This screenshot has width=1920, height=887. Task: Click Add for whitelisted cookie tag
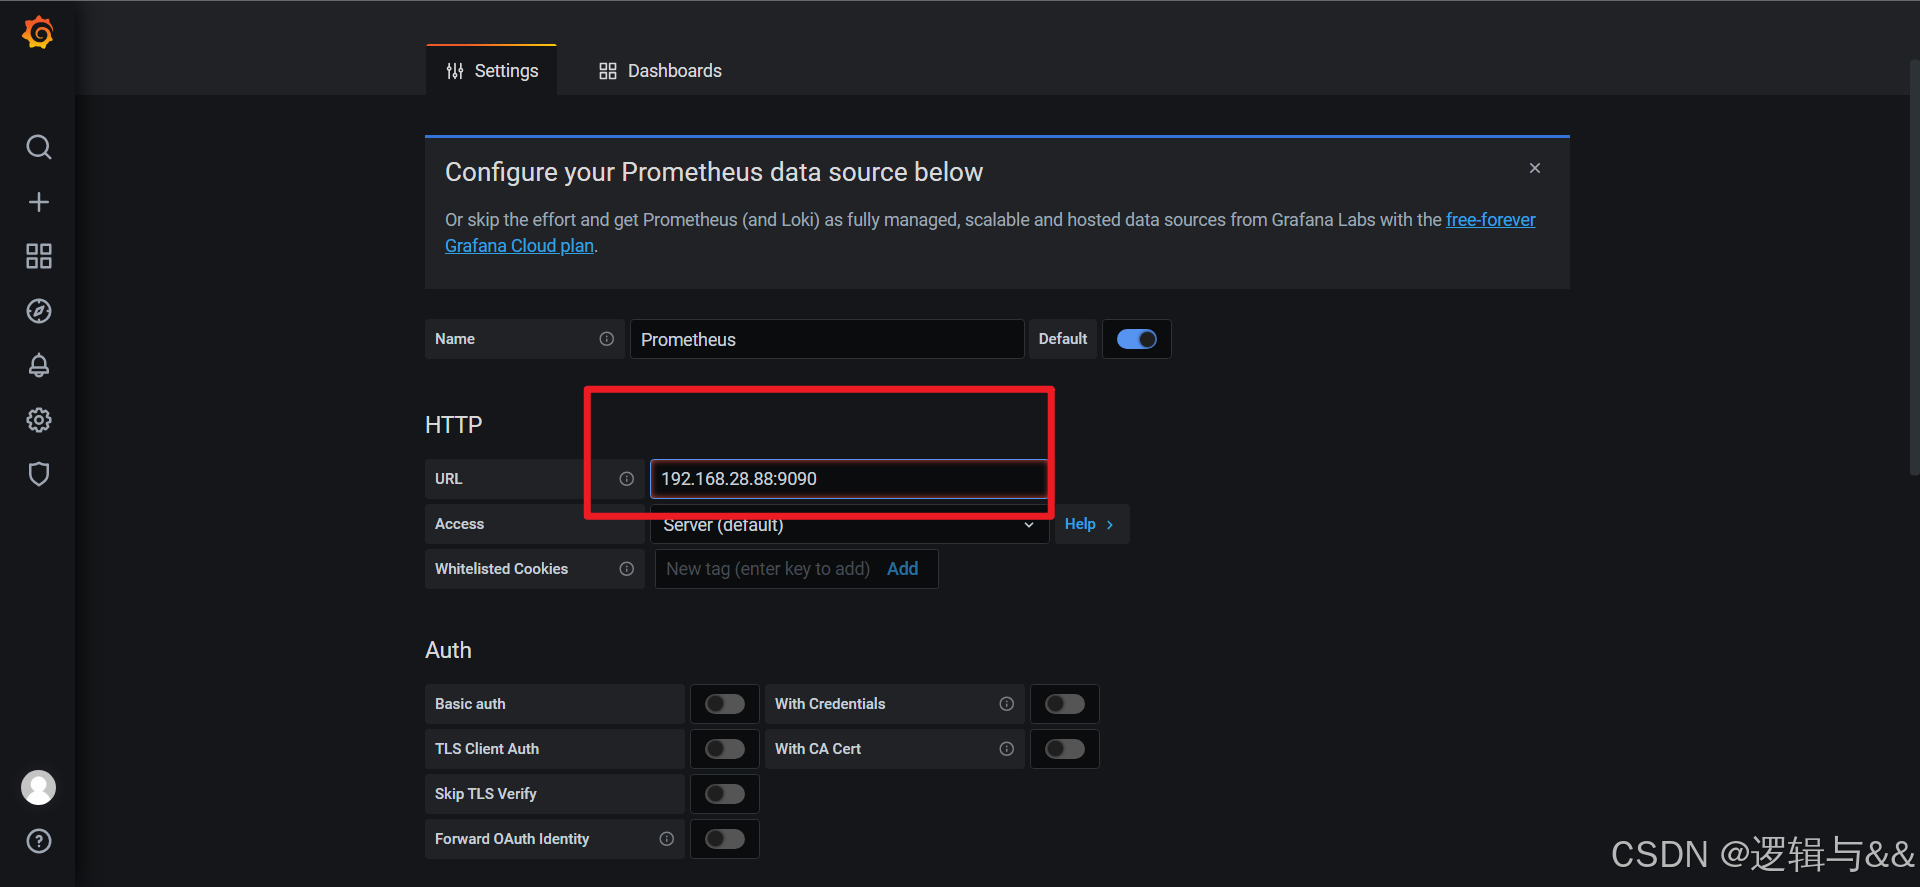[903, 569]
